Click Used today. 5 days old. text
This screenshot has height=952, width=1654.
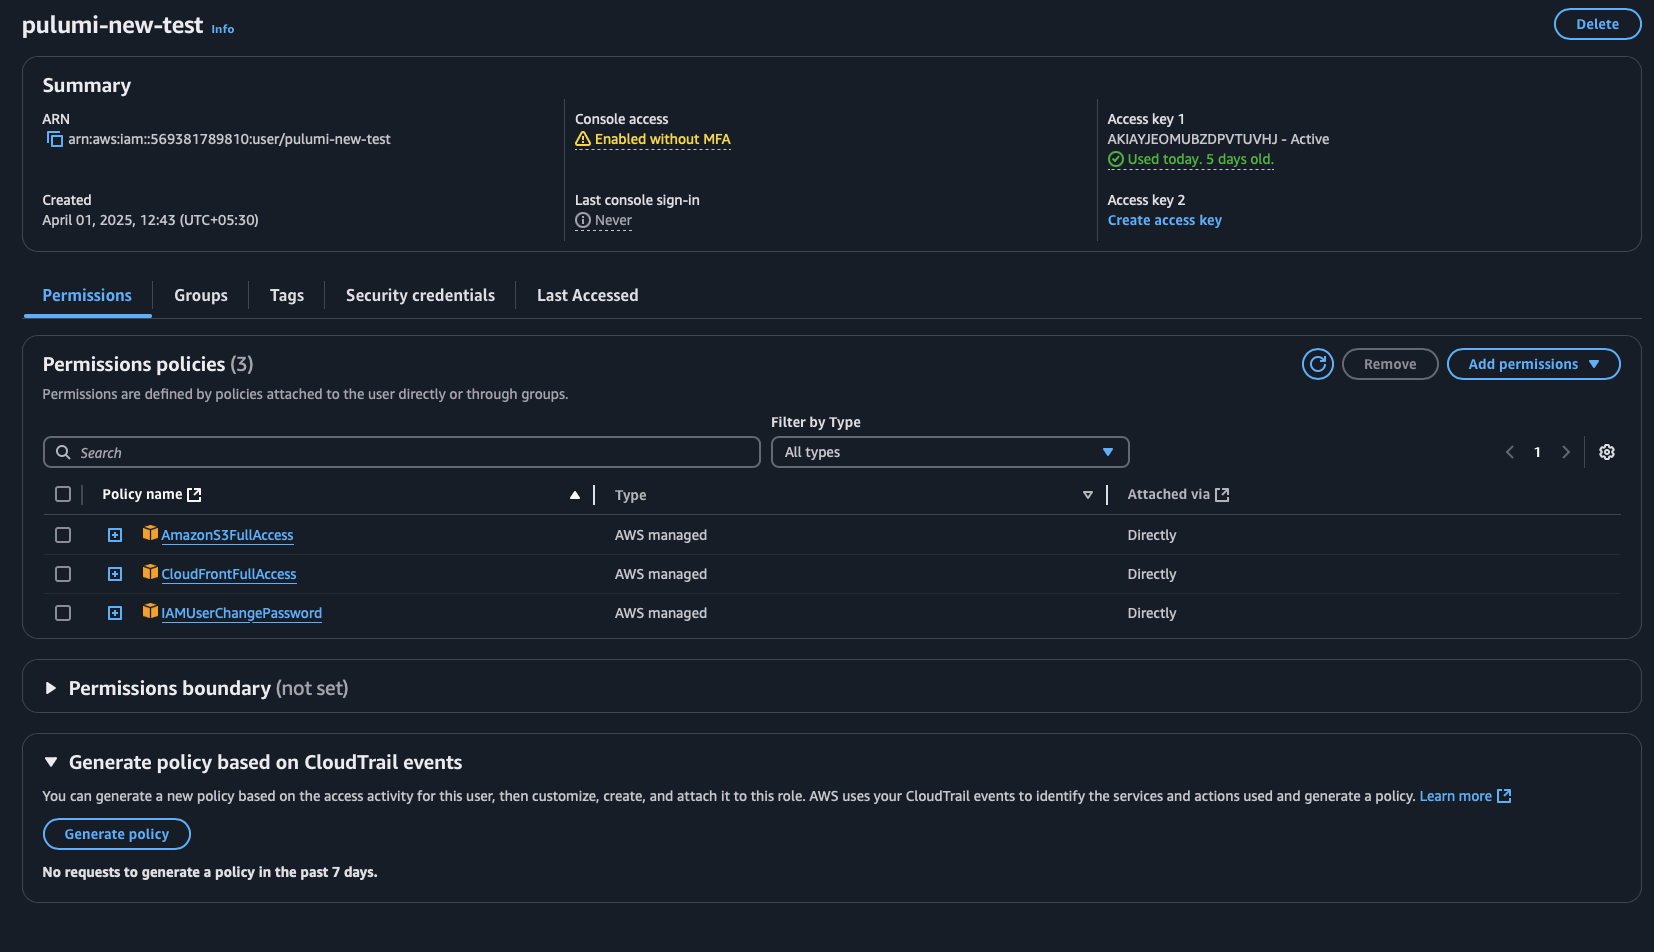pyautogui.click(x=1200, y=159)
